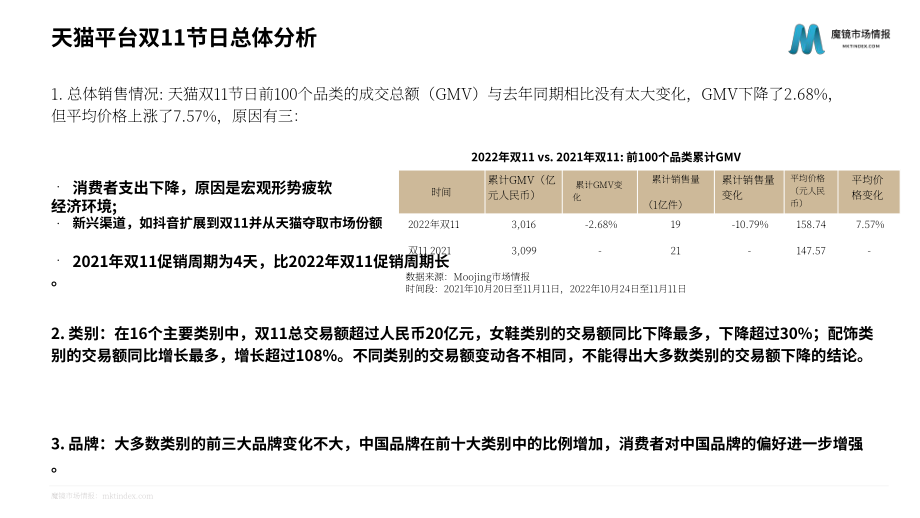The image size is (920, 518).
Task: Click the -10.79% table cell
Action: [750, 224]
